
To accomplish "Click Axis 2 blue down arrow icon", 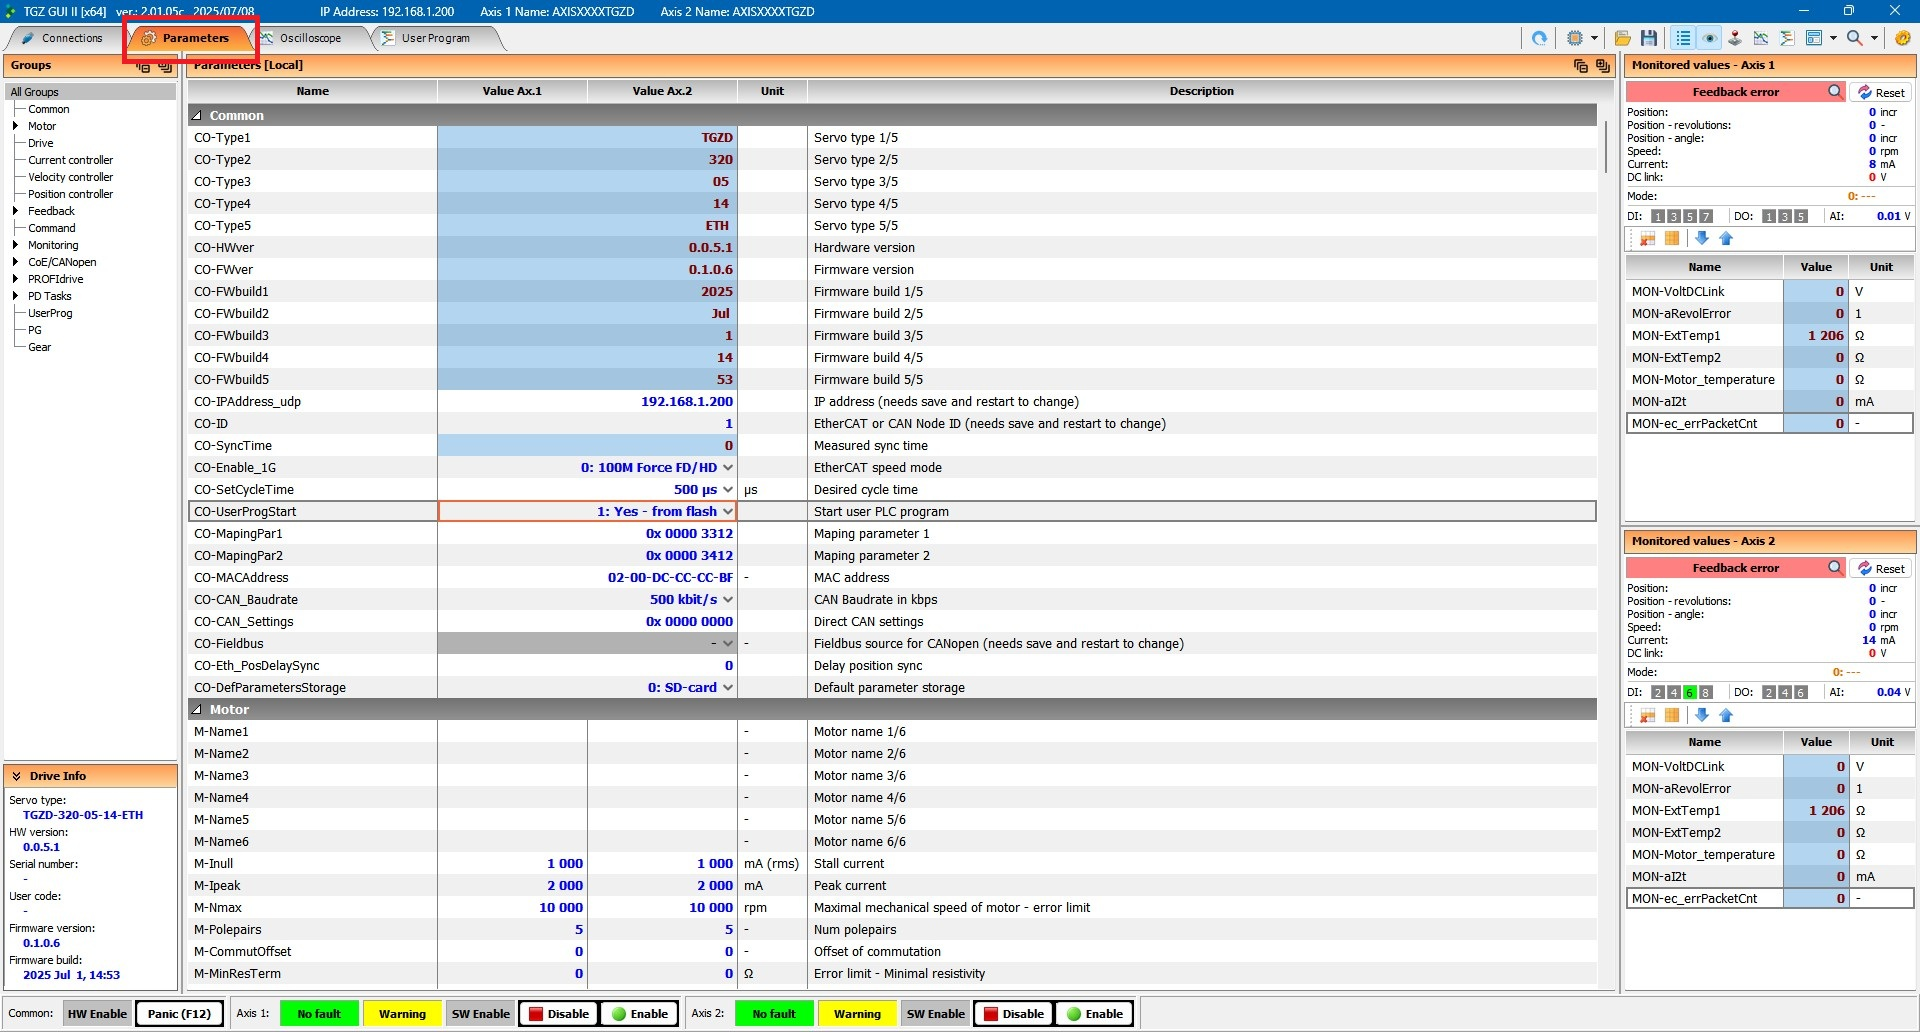I will [x=1702, y=716].
